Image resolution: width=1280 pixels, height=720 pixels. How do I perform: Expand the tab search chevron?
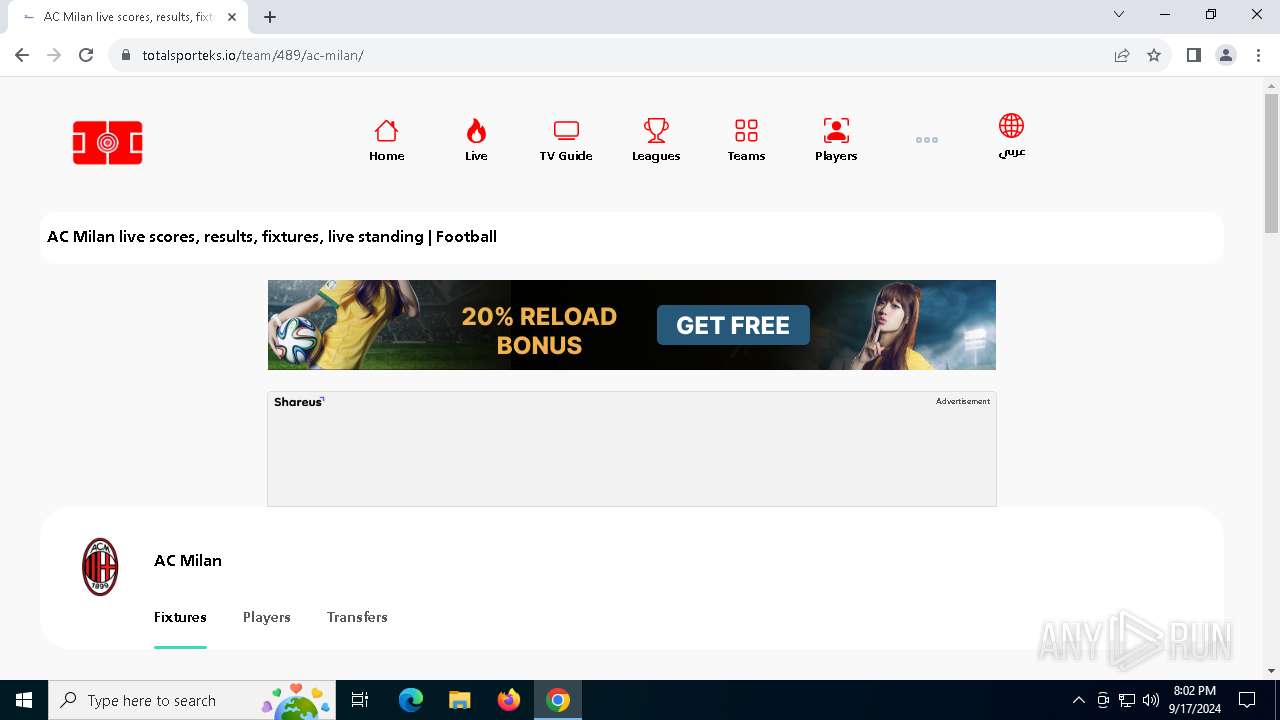pyautogui.click(x=1119, y=14)
